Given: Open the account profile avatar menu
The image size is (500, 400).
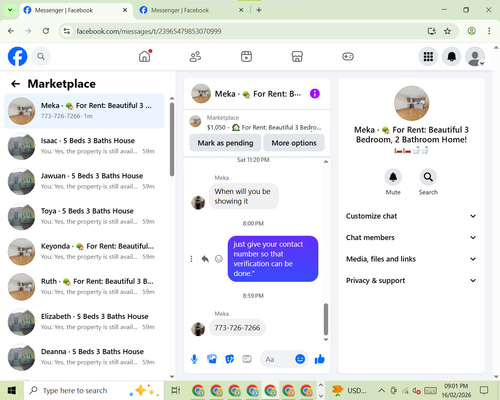Looking at the screenshot, I should pyautogui.click(x=475, y=56).
